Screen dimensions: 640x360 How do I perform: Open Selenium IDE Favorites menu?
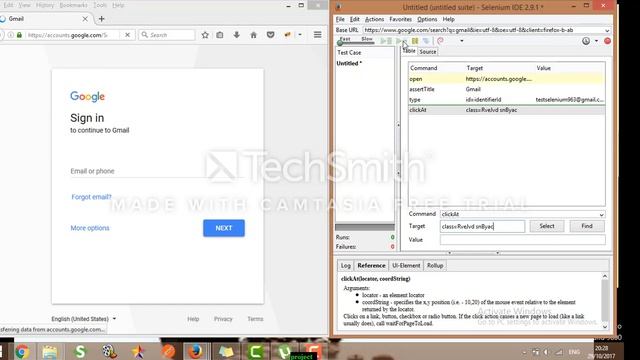400,19
